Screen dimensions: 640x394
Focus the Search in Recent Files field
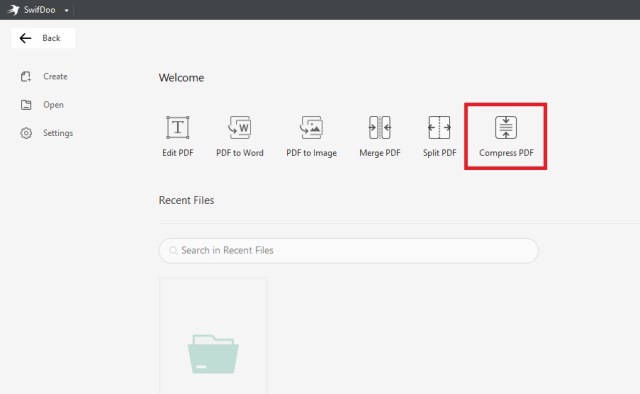[x=349, y=250]
